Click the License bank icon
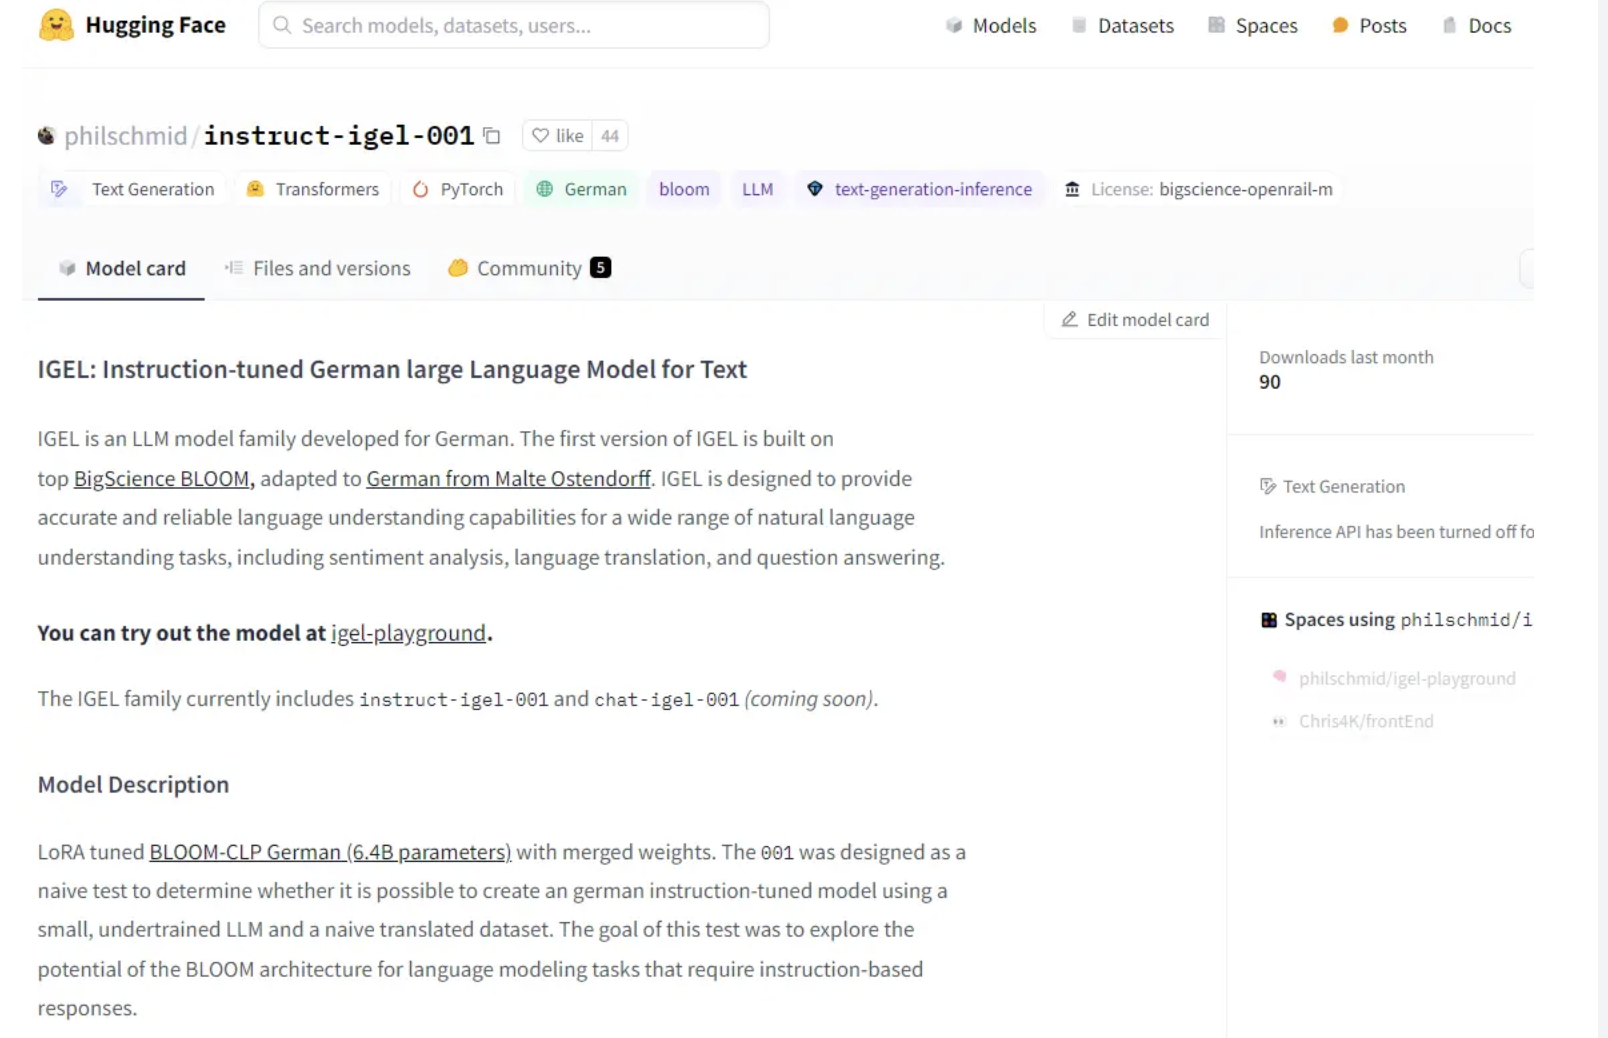 coord(1072,189)
